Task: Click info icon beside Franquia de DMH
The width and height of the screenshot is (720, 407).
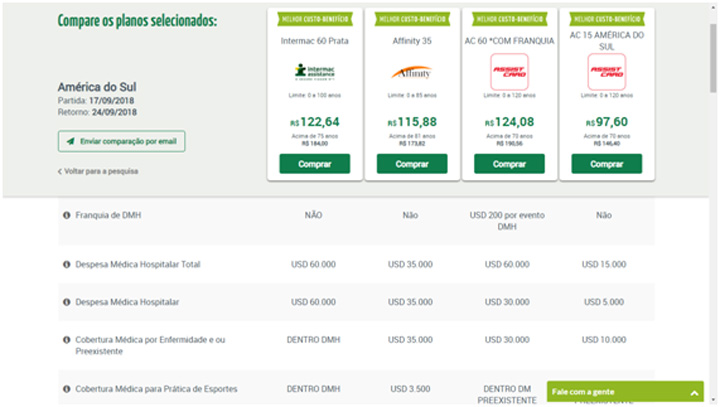Action: point(67,215)
